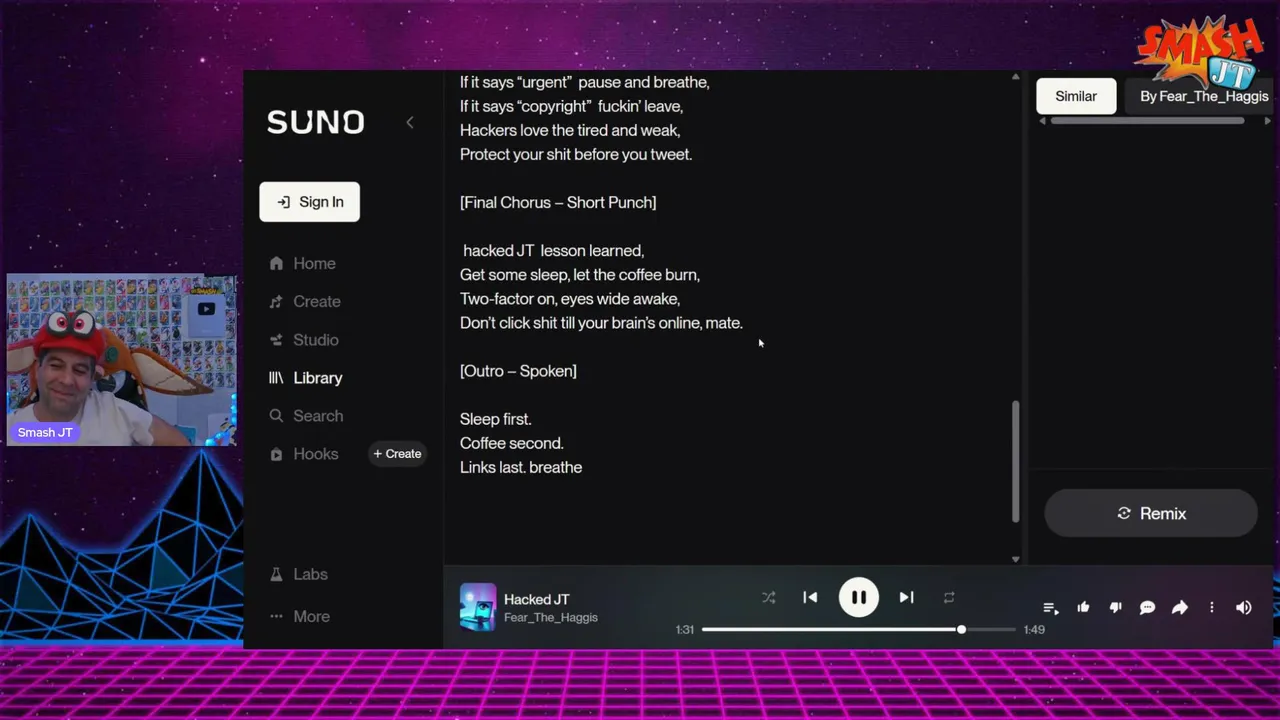Click the lyric 'Links last. breathe'
Screen dimensions: 1280x720
click(521, 467)
